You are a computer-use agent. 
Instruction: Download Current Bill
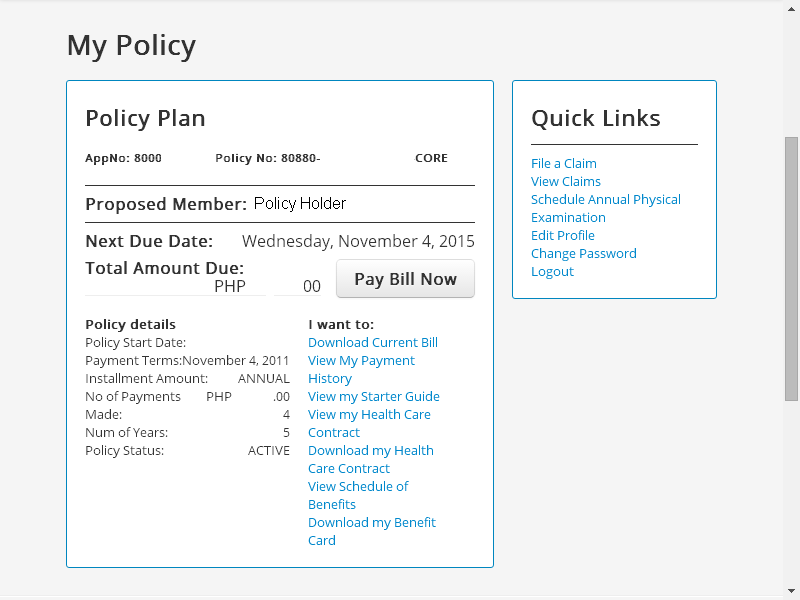[x=372, y=342]
